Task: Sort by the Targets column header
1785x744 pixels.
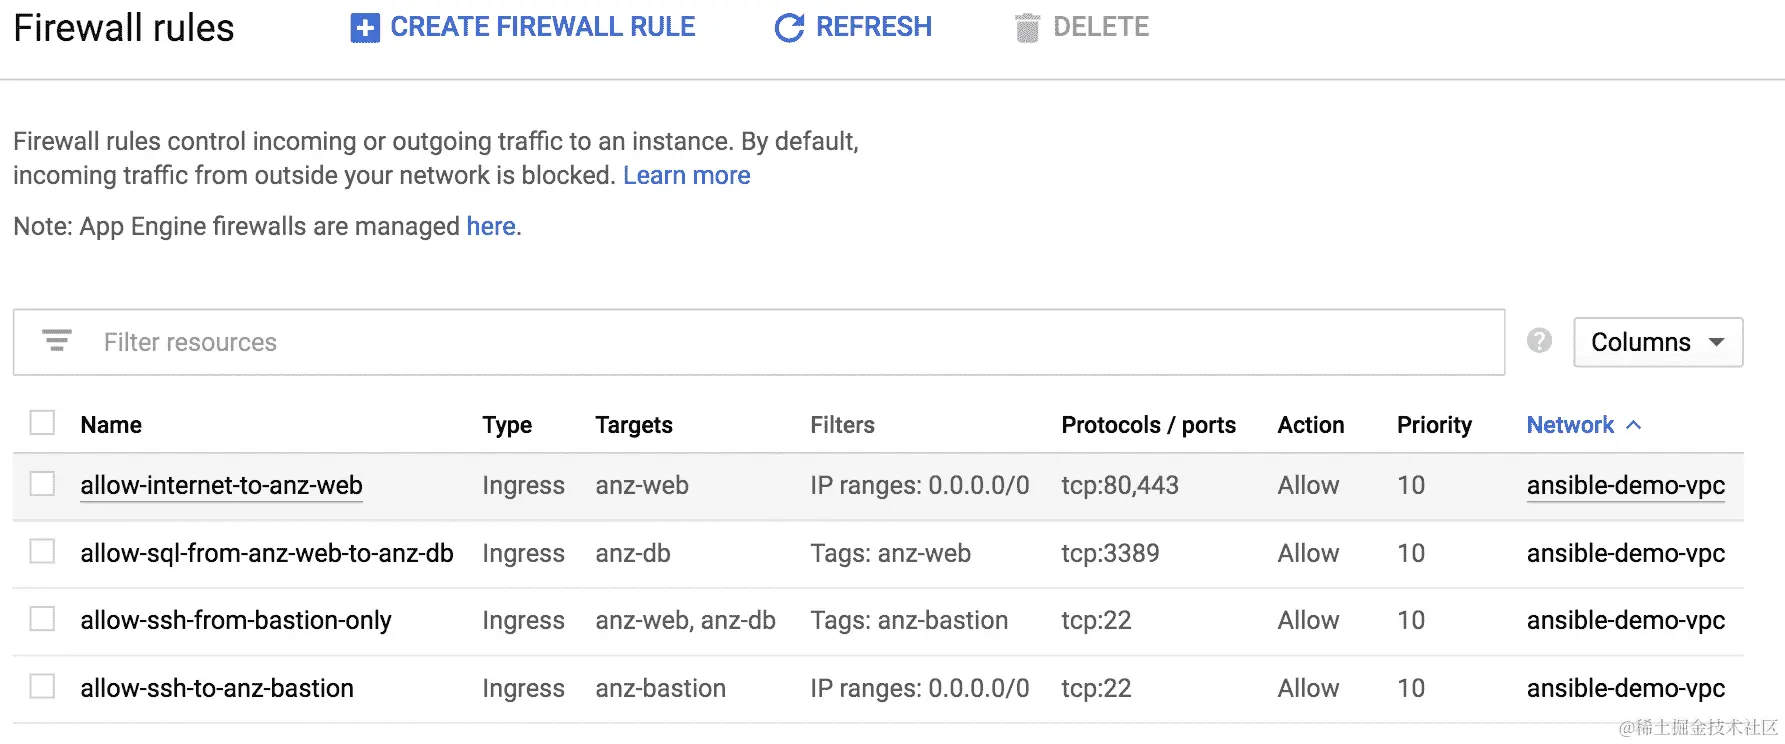Action: point(634,425)
